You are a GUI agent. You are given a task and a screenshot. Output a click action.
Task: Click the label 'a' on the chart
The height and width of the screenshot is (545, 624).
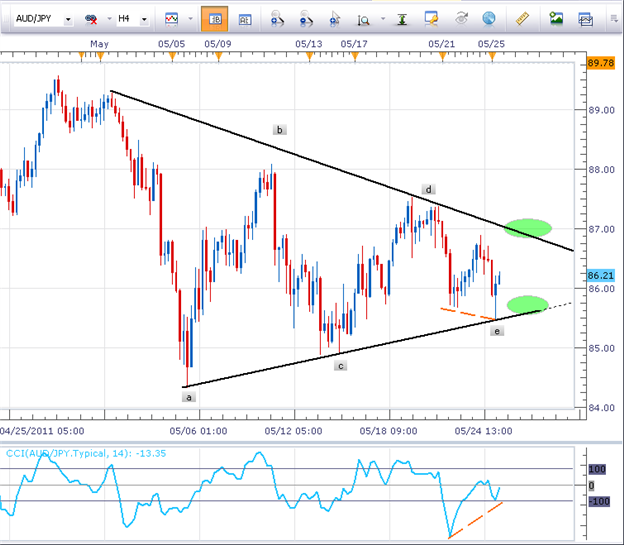[189, 397]
